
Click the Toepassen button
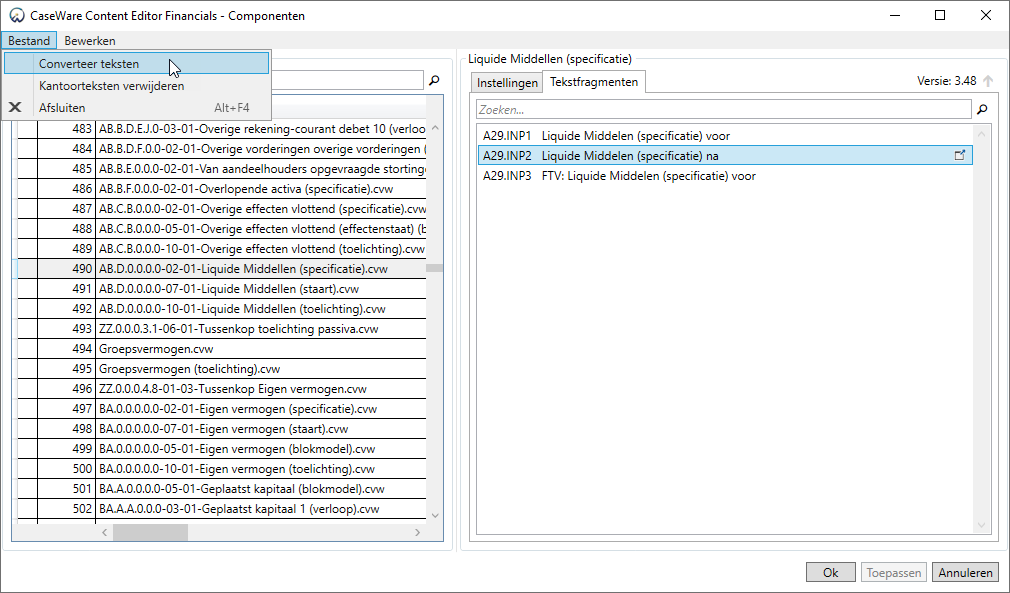[x=894, y=572]
